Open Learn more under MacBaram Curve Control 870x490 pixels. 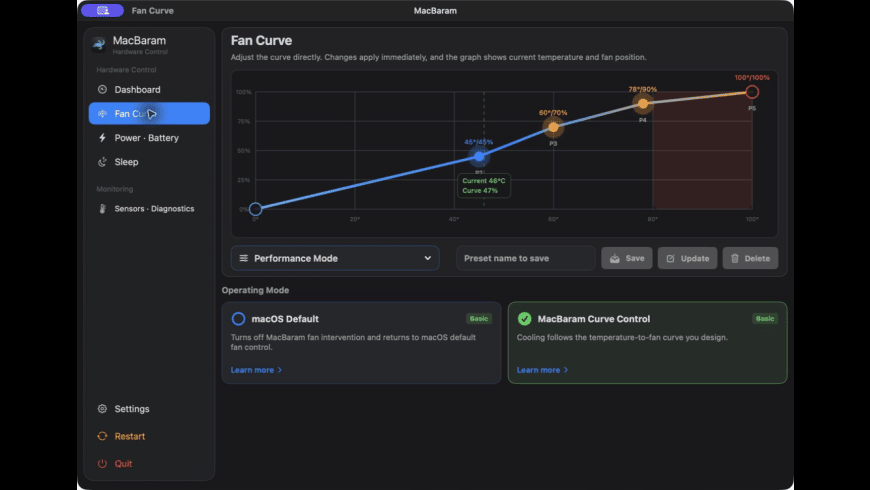pos(543,370)
